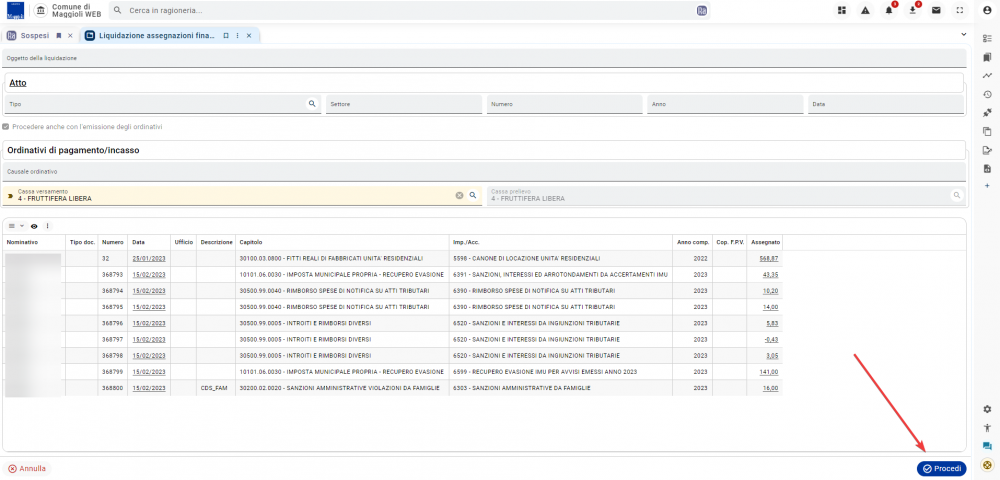Switch to the Sospesi tab

(35, 36)
